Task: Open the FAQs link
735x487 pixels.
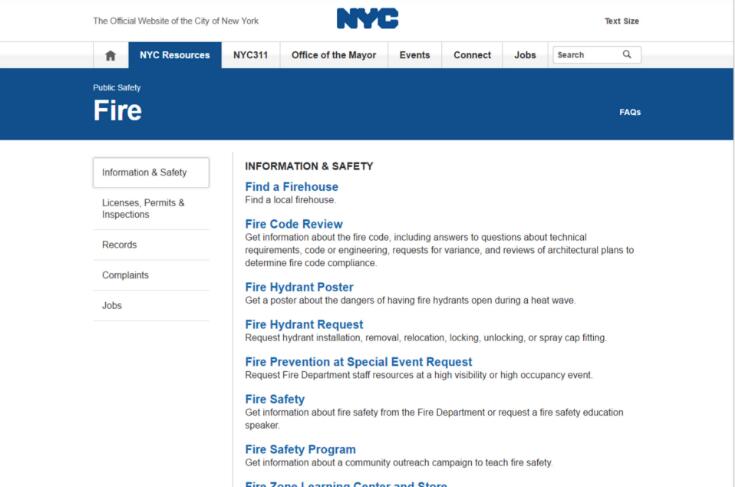Action: 630,112
